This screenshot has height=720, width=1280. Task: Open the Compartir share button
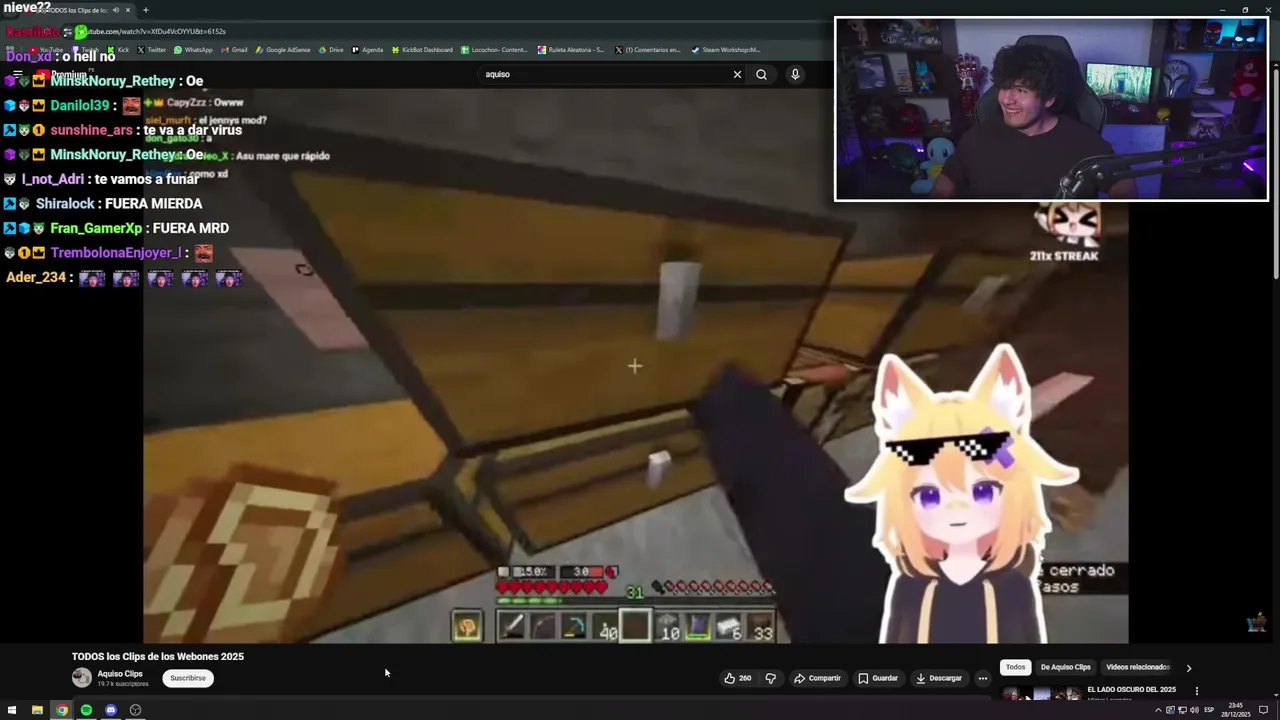pyautogui.click(x=817, y=678)
